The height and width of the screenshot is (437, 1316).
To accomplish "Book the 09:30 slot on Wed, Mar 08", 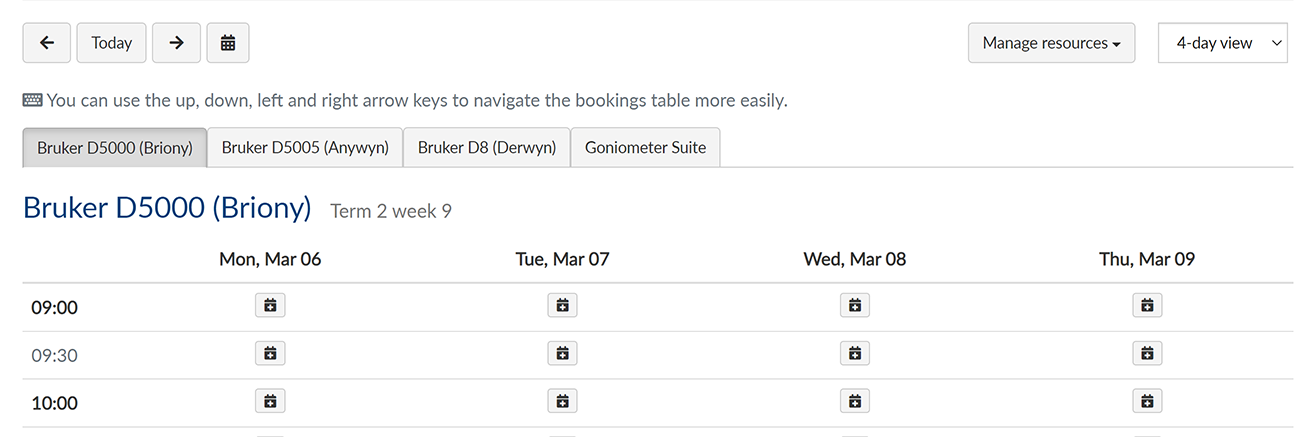I will click(x=854, y=353).
